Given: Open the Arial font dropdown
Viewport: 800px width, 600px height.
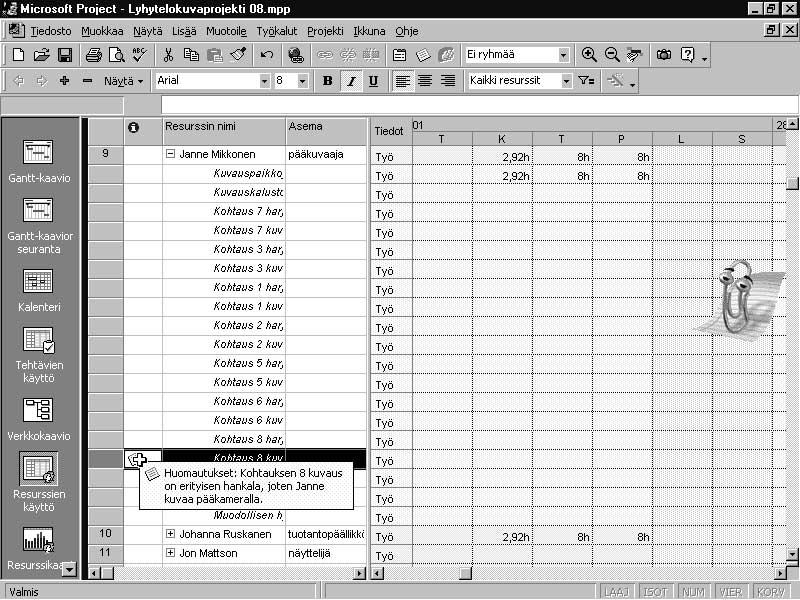Looking at the screenshot, I should [264, 81].
